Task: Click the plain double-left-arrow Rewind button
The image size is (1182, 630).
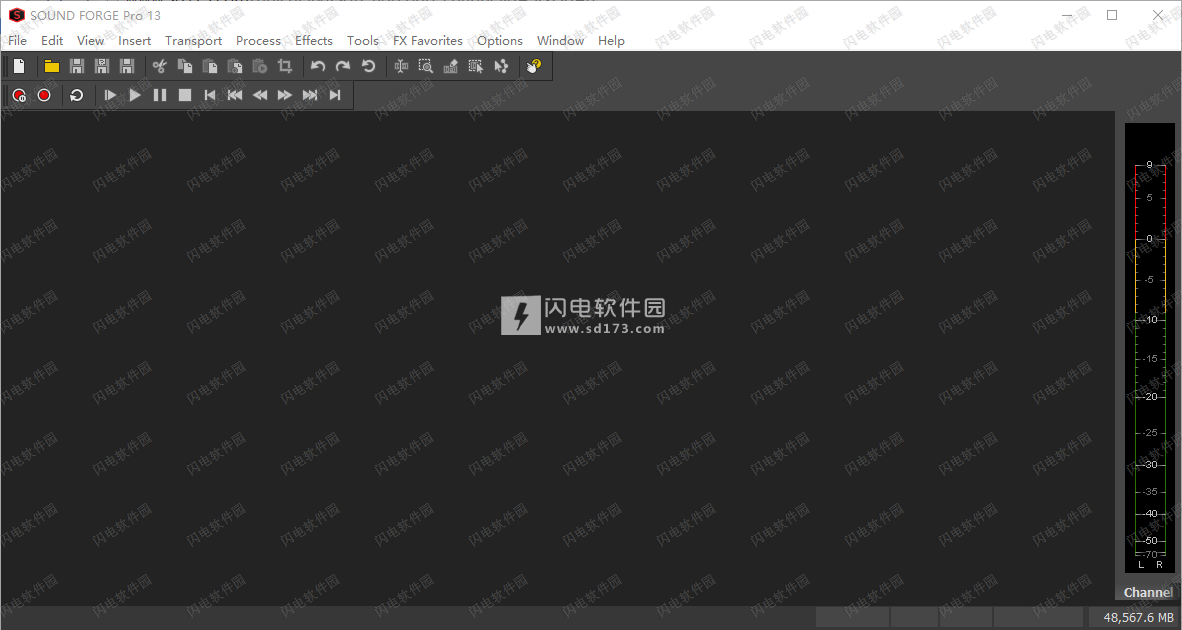Action: click(x=259, y=95)
